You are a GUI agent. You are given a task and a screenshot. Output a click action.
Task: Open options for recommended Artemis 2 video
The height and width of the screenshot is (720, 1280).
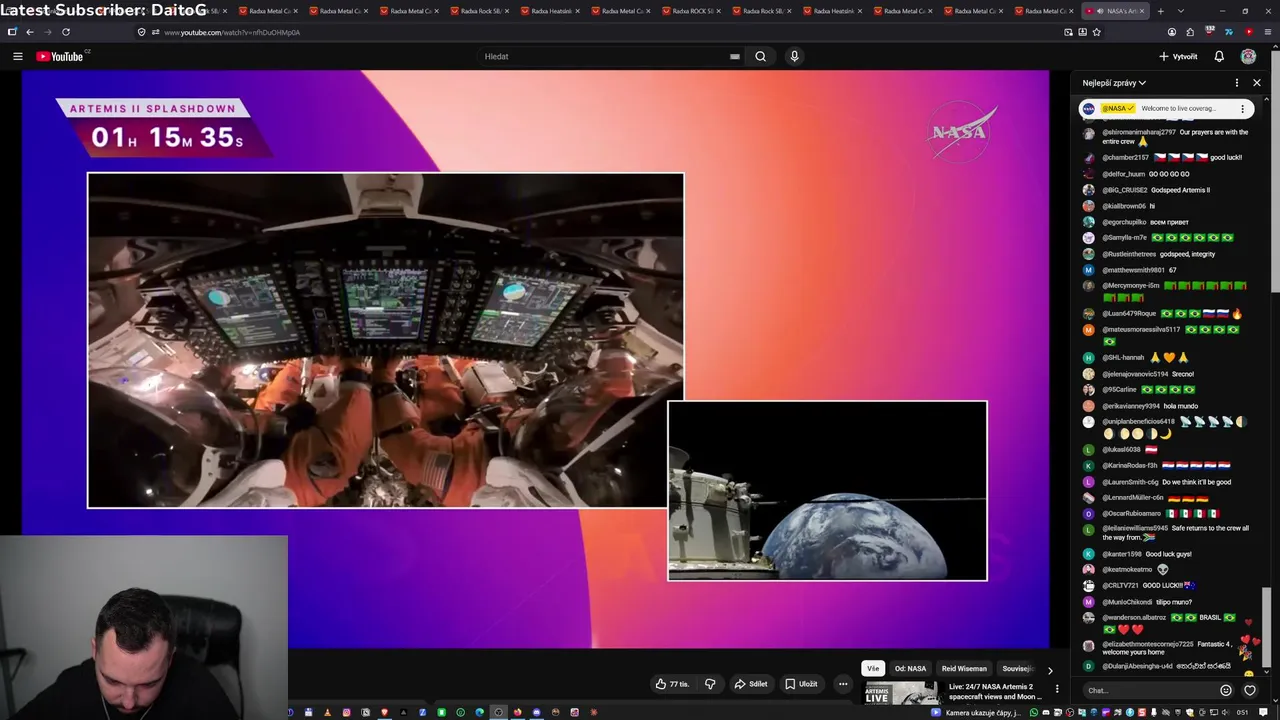pyautogui.click(x=1057, y=689)
